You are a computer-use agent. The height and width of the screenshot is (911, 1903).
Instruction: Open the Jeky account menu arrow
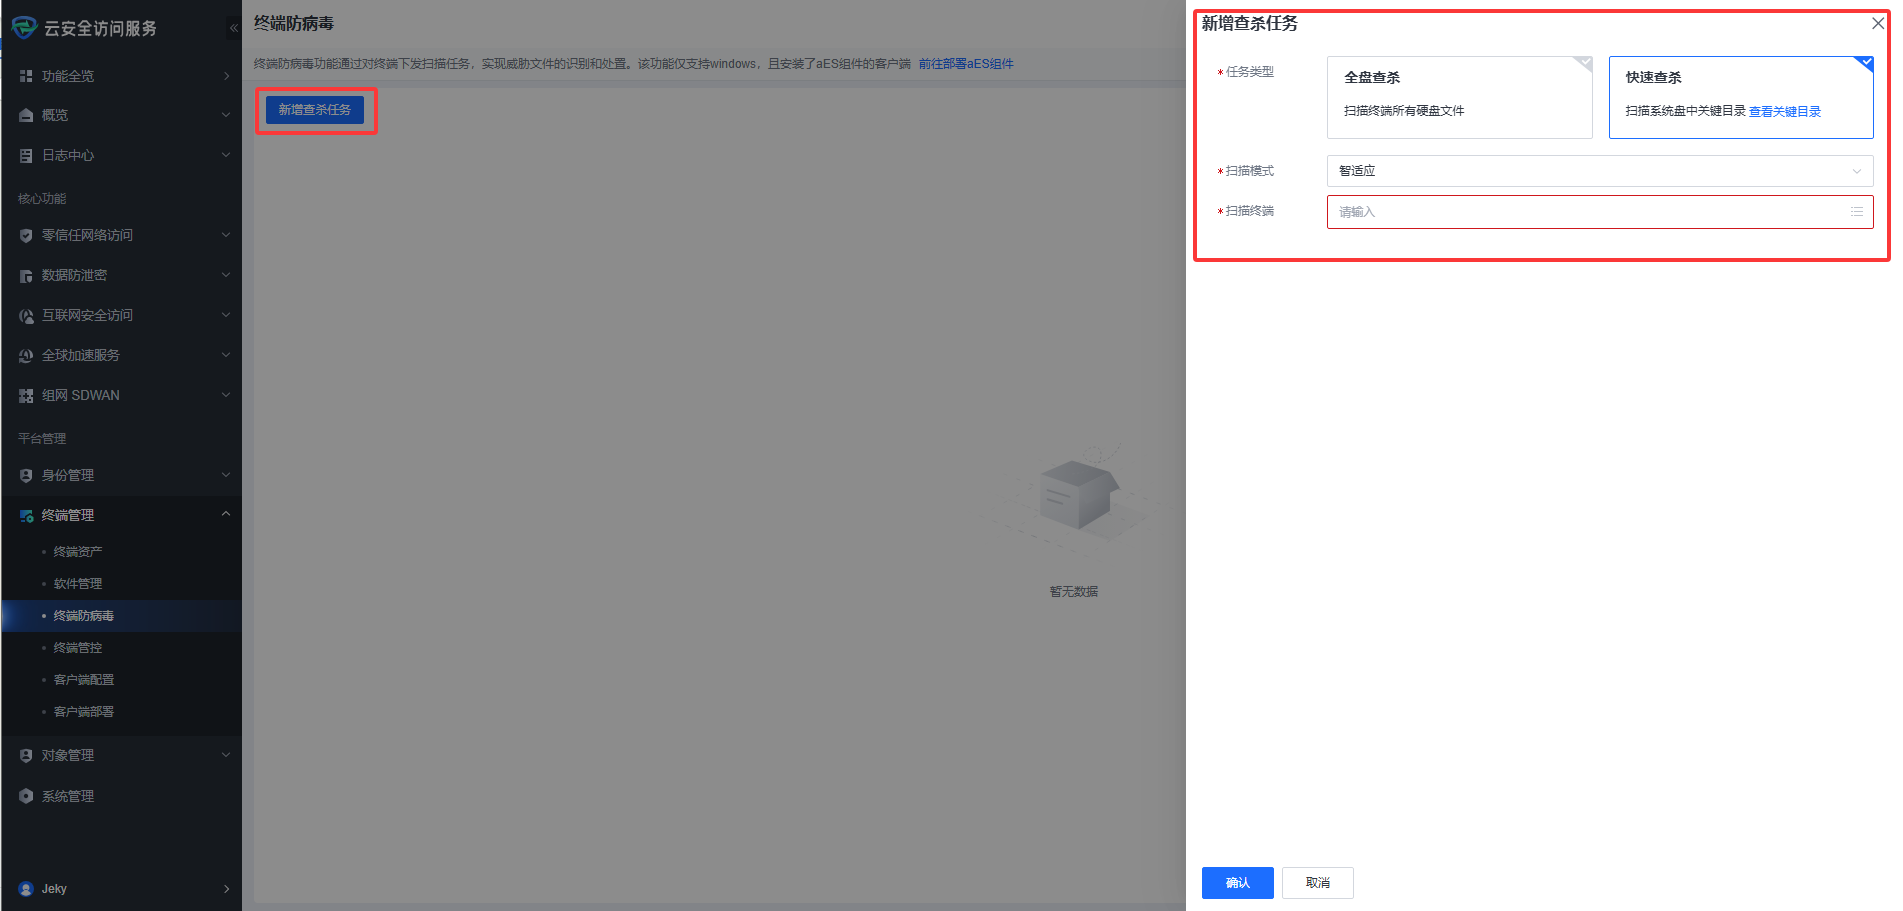tap(226, 889)
